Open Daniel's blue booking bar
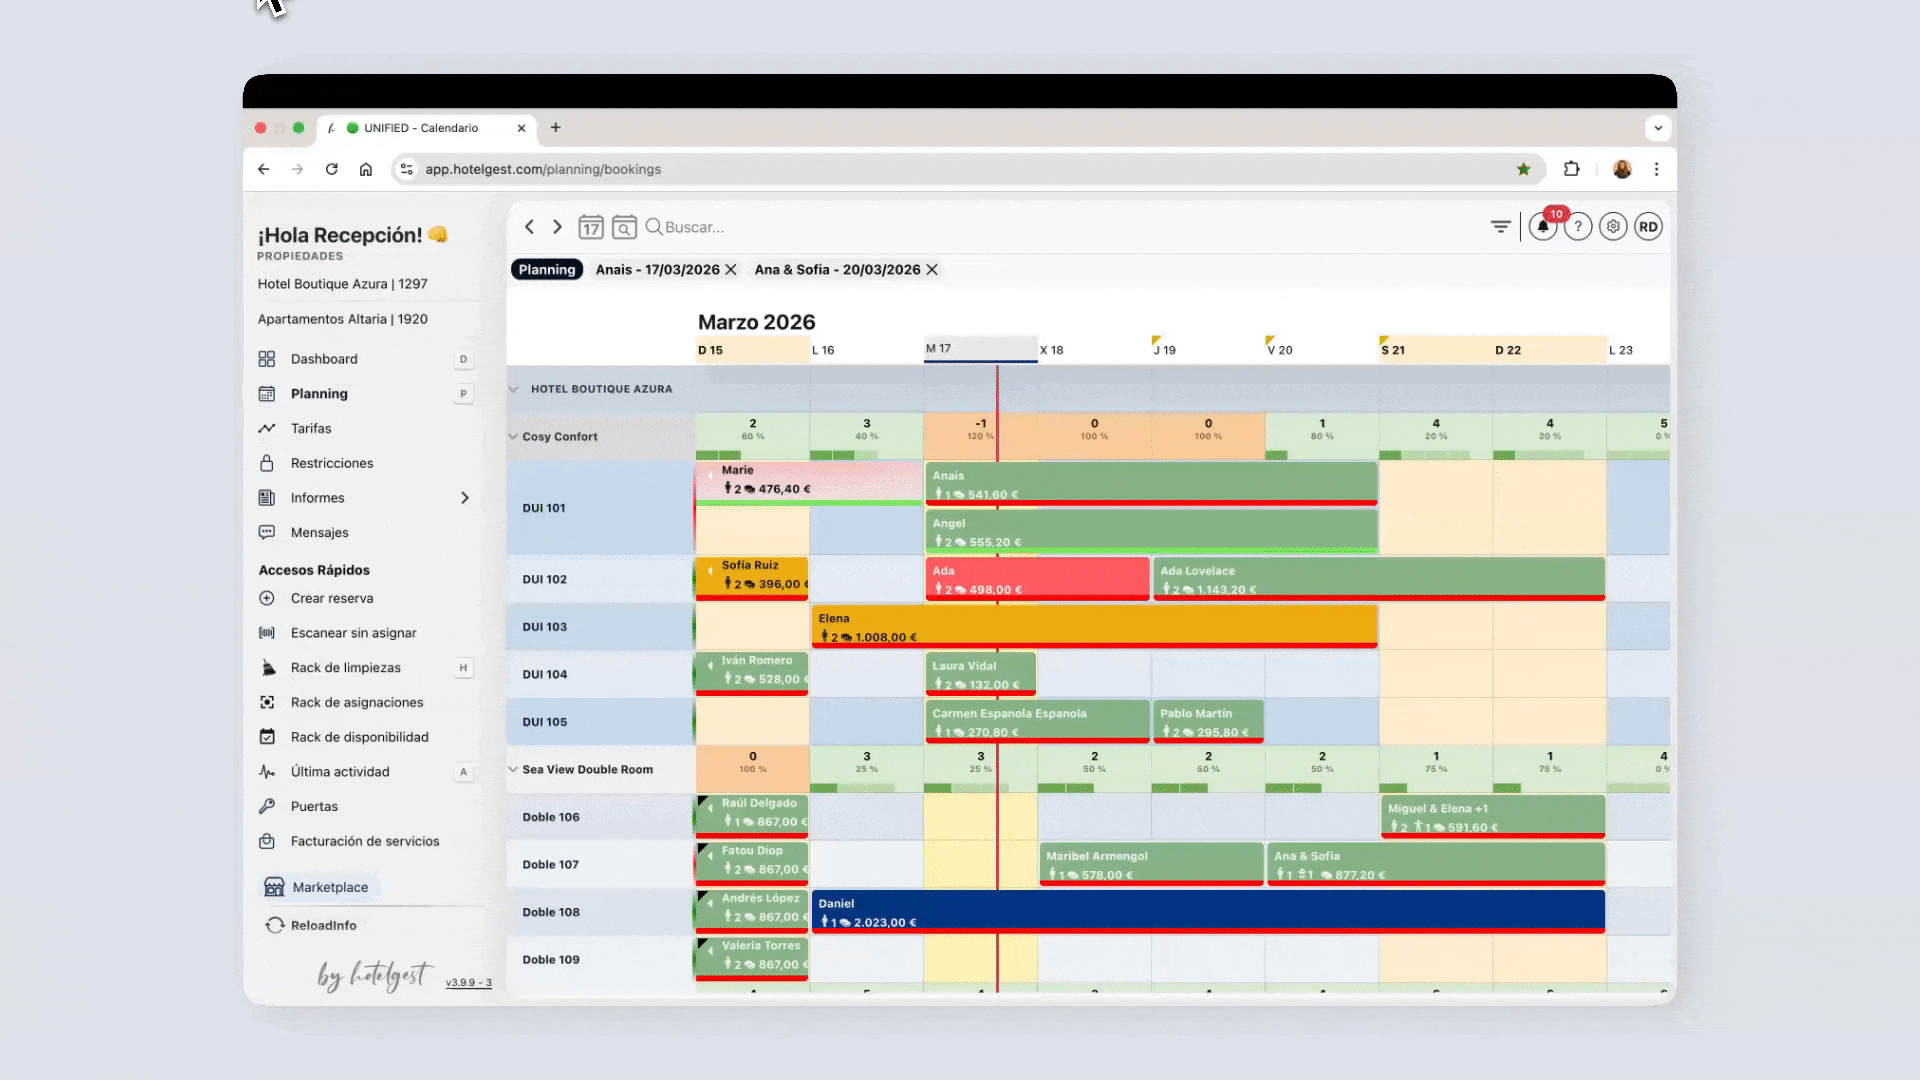Image resolution: width=1920 pixels, height=1080 pixels. point(1208,912)
